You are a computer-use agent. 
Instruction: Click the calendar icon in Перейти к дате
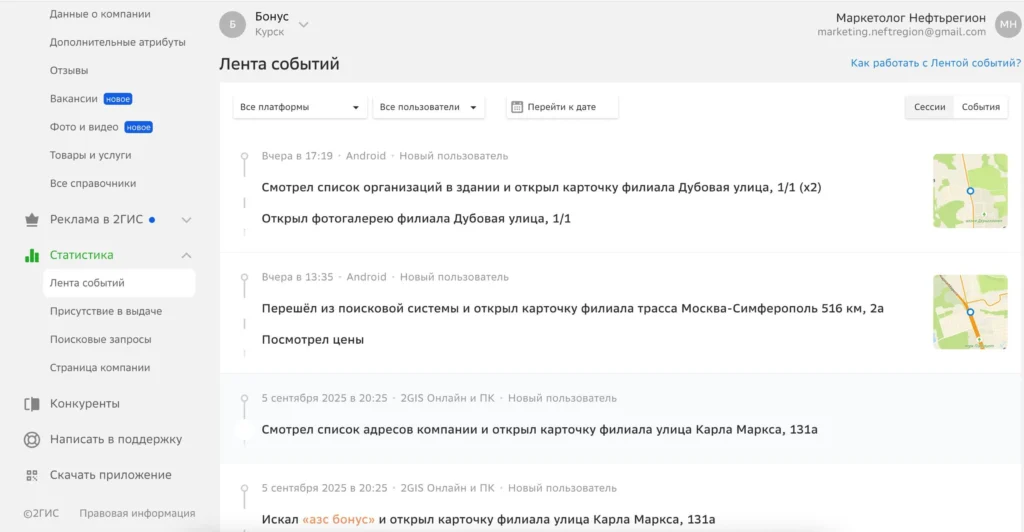click(x=517, y=106)
